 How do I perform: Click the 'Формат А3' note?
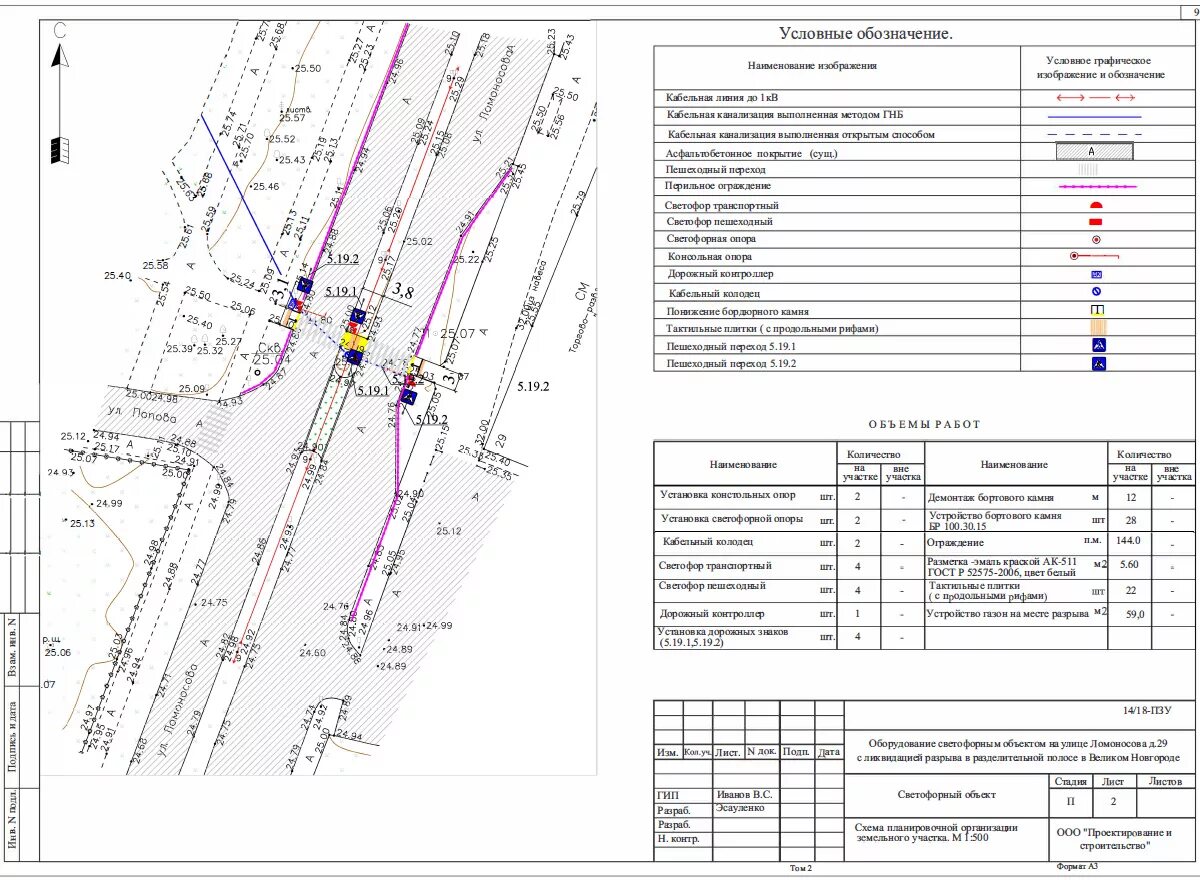click(x=1077, y=866)
